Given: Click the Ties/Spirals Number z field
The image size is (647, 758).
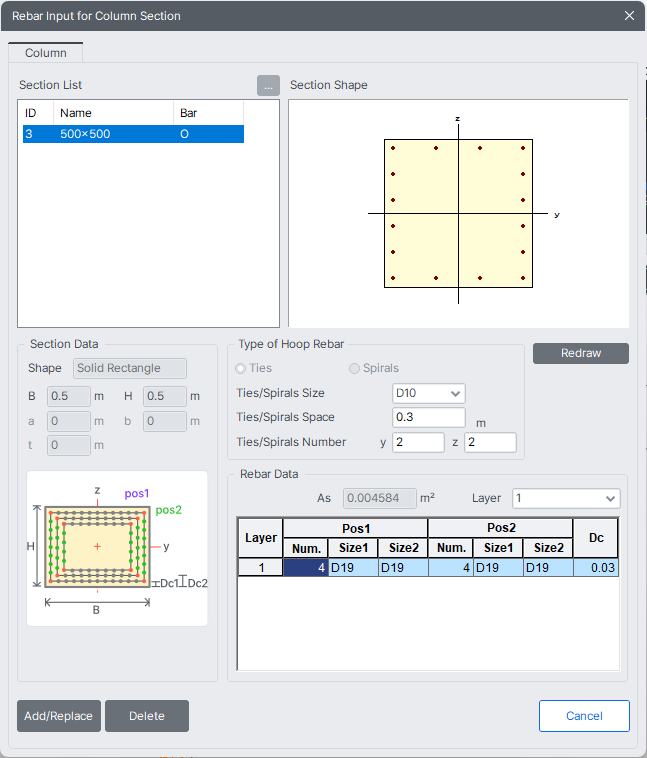Looking at the screenshot, I should (x=490, y=442).
